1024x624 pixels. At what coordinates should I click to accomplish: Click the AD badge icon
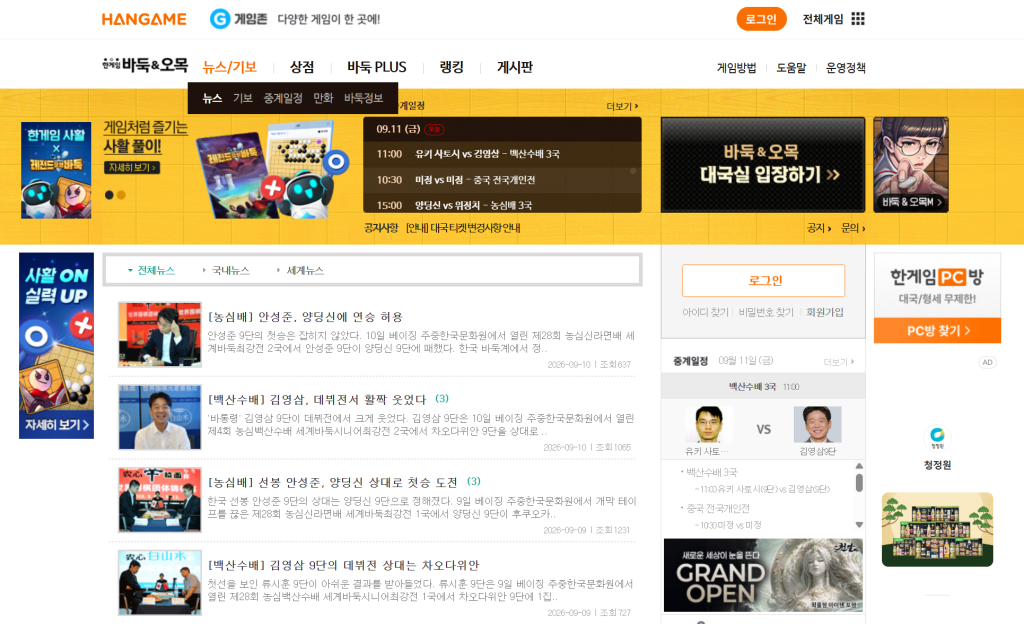(x=987, y=362)
